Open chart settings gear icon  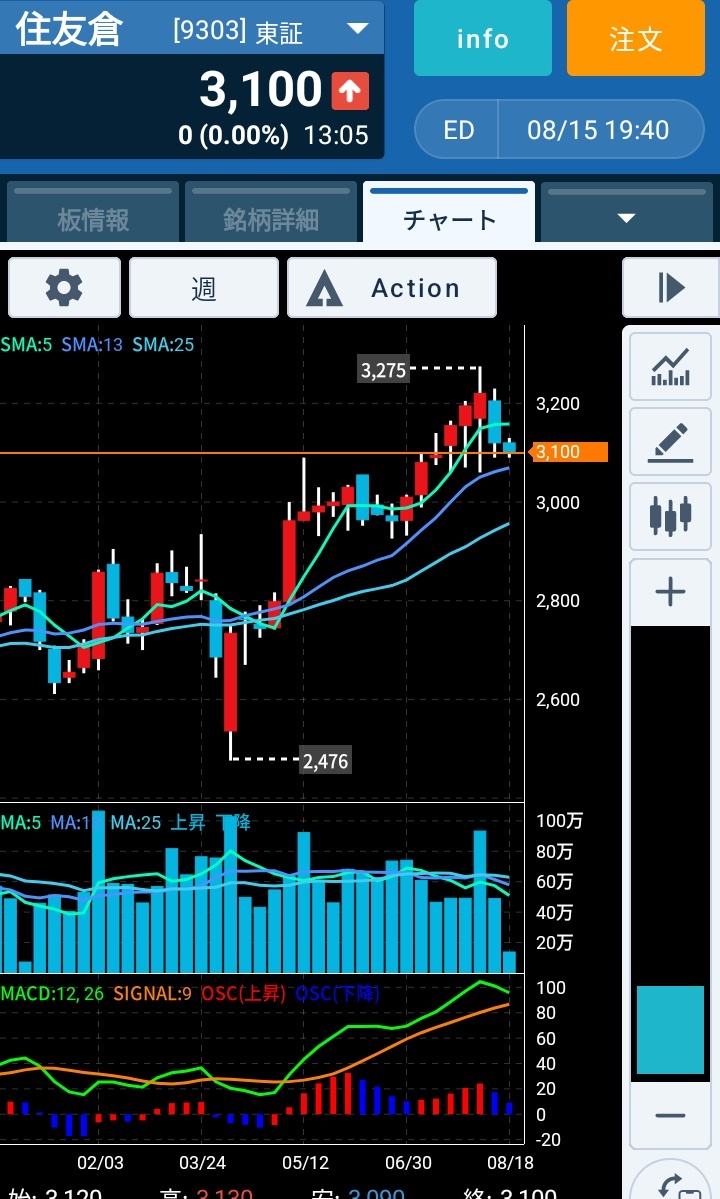pos(65,288)
